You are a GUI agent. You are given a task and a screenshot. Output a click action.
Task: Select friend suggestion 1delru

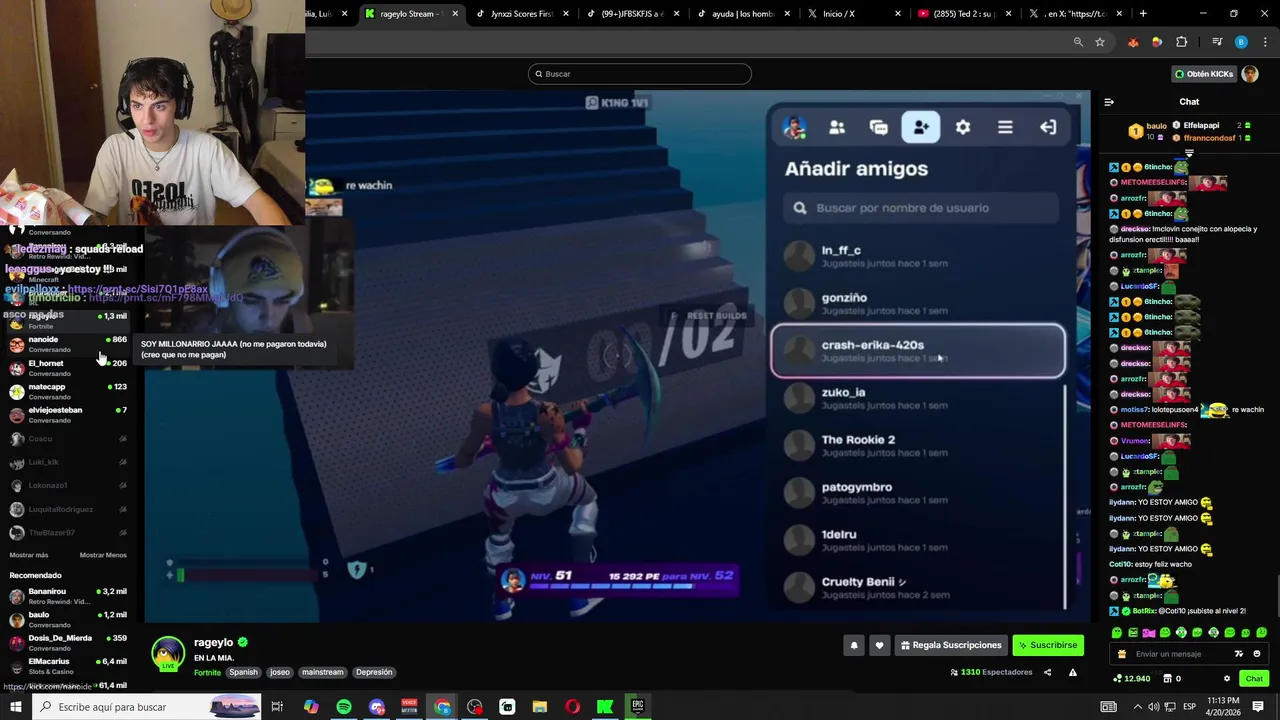coord(918,540)
